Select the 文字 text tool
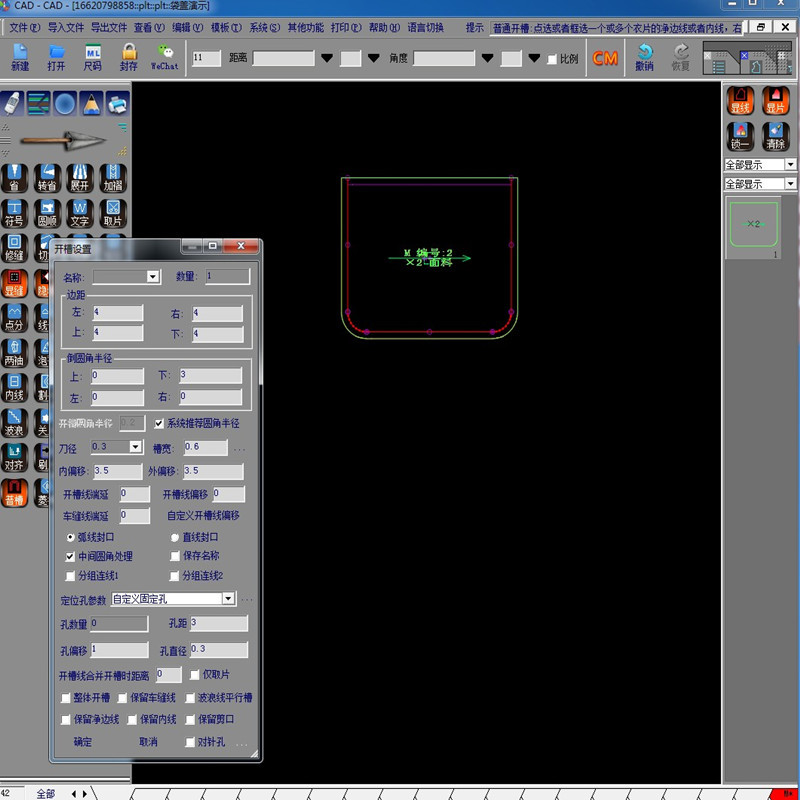Image resolution: width=800 pixels, height=800 pixels. pyautogui.click(x=80, y=211)
